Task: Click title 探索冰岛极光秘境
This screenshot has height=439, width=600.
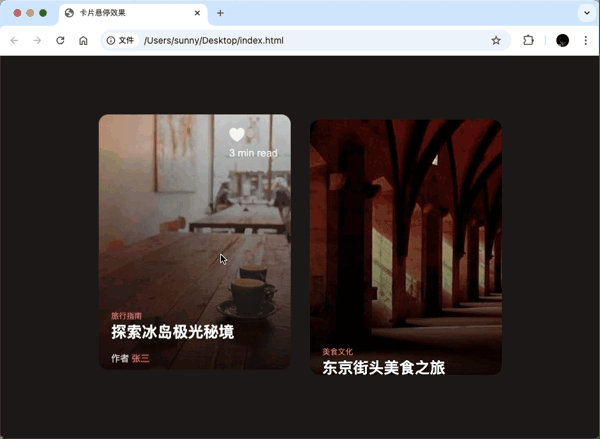Action: point(172,332)
